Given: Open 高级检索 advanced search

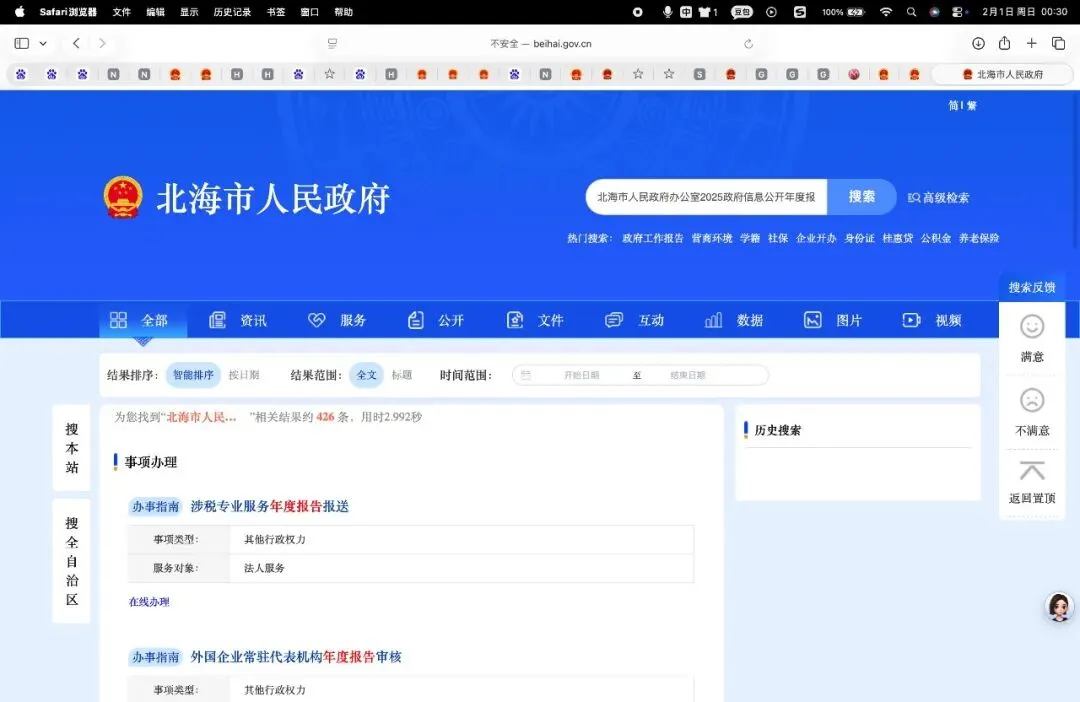Looking at the screenshot, I should [938, 198].
